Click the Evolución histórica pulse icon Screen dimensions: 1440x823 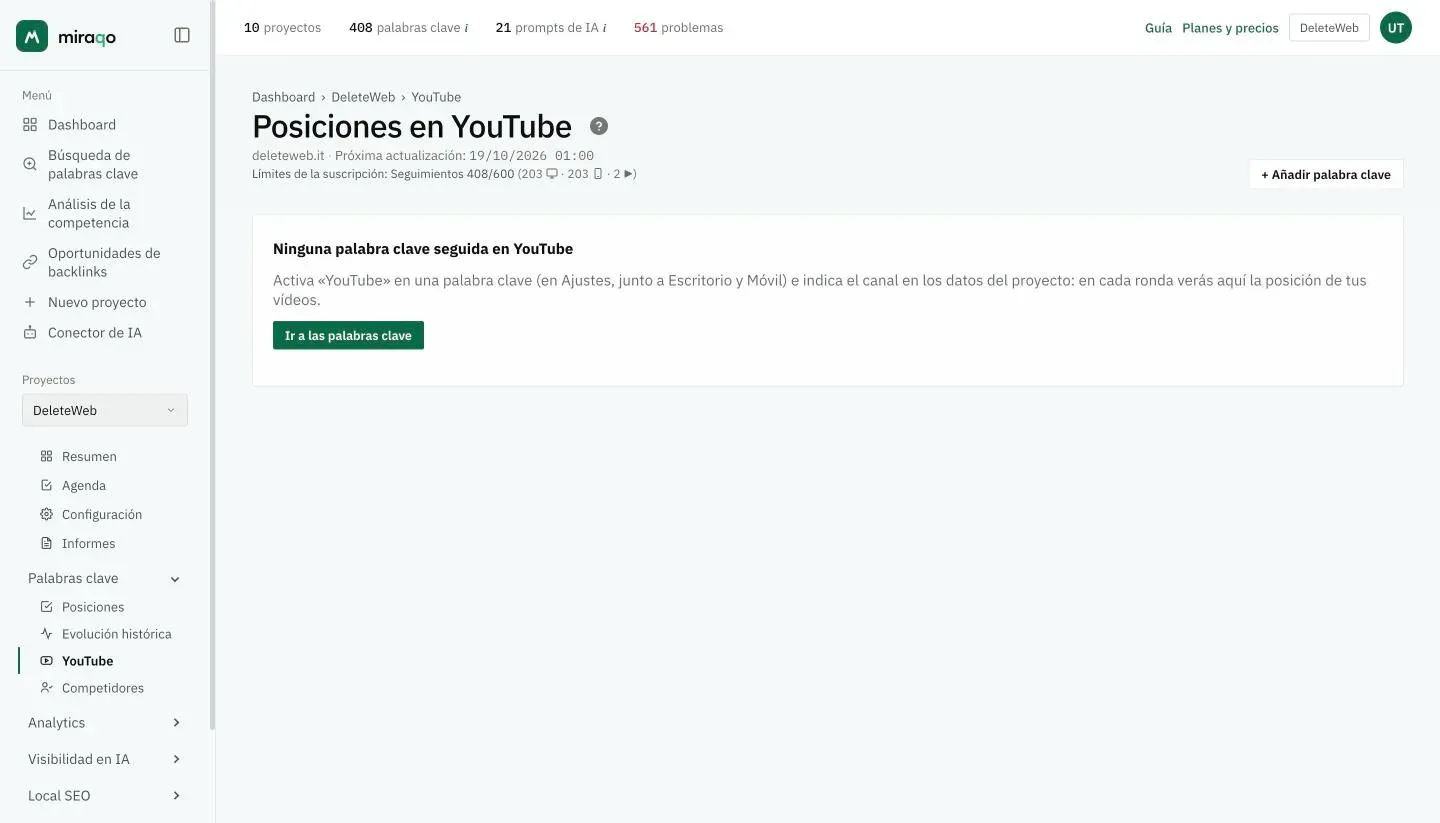click(x=46, y=634)
